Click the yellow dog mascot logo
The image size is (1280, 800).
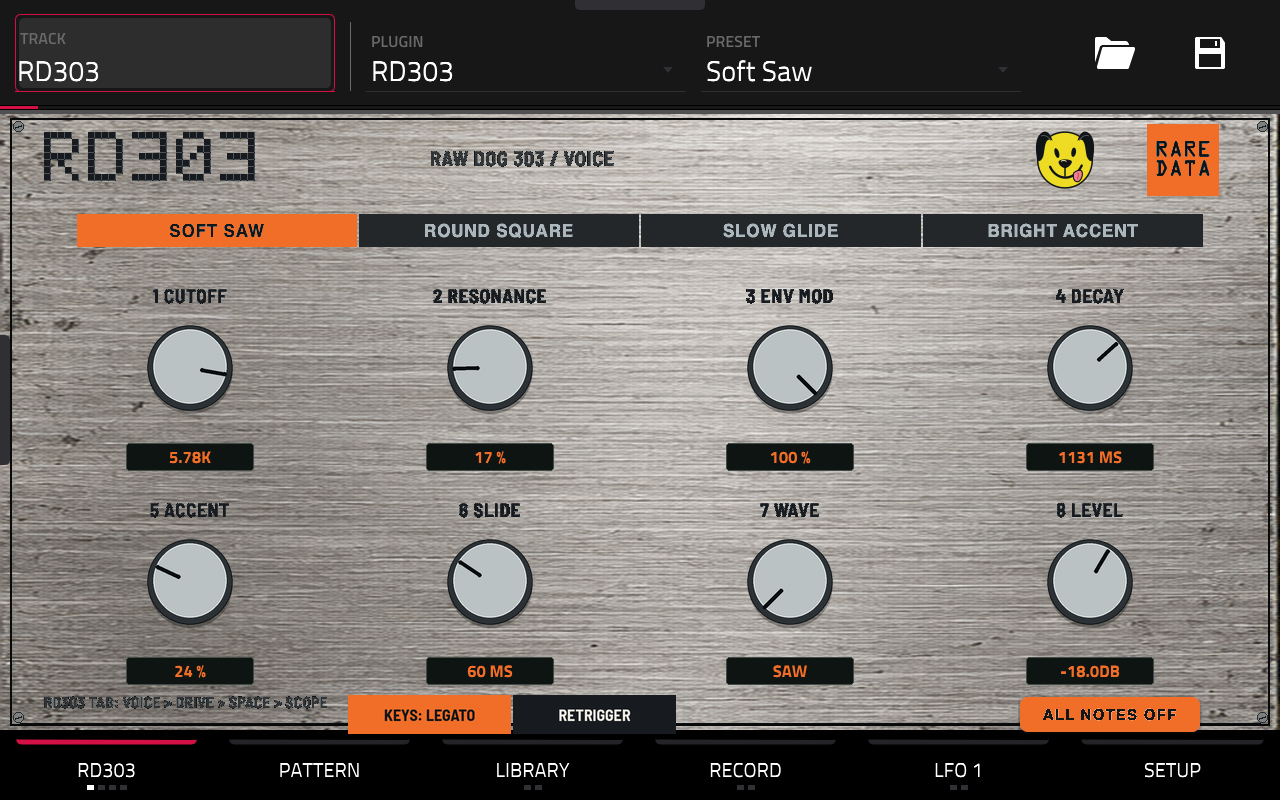[x=1065, y=159]
